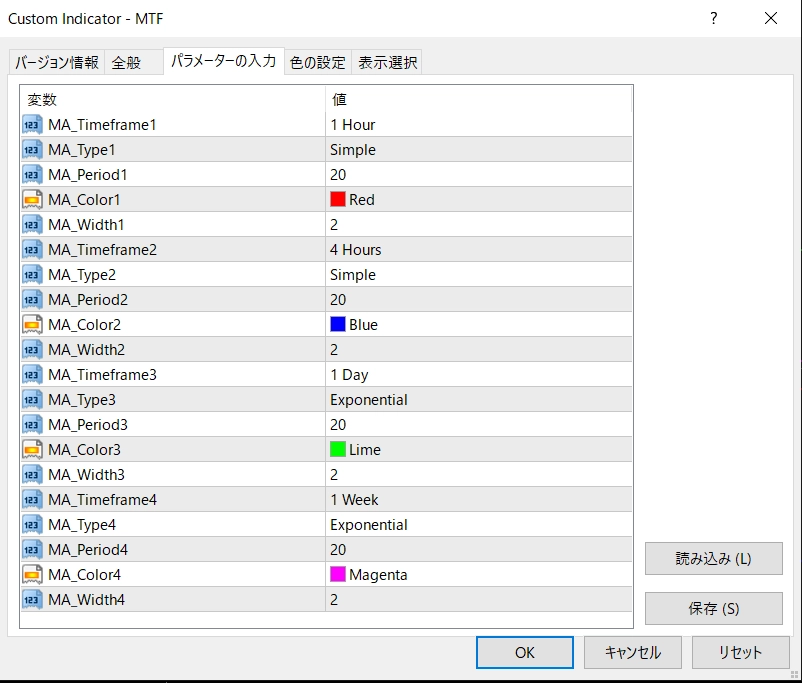Open the バージョン情報 tab
Viewport: 802px width, 683px height.
point(56,63)
